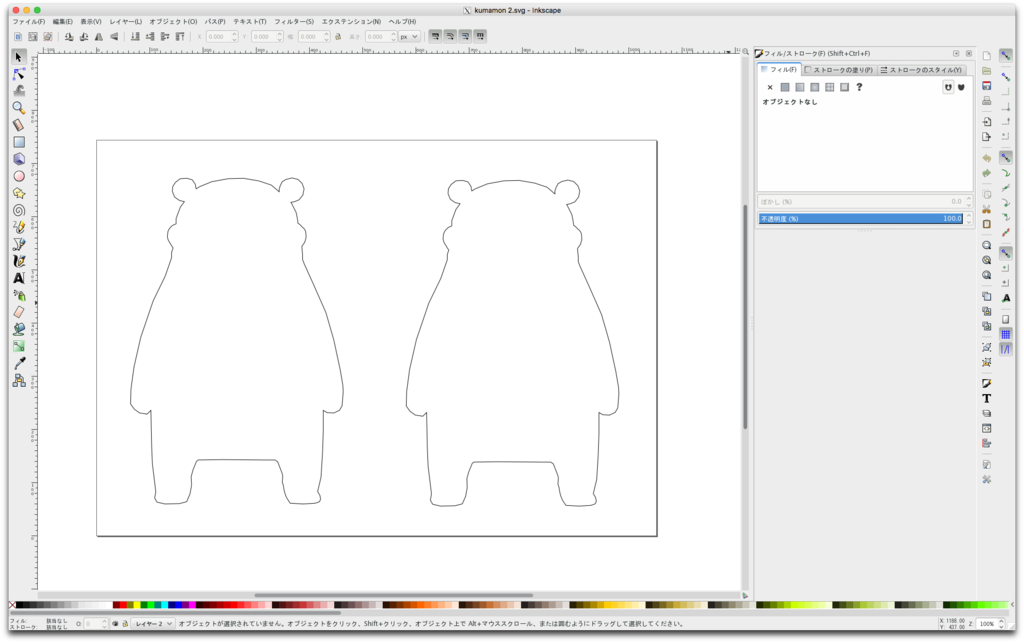Screen dimensions: 1024x643
Task: Open the Text and Font dialog icon
Action: (x=986, y=398)
